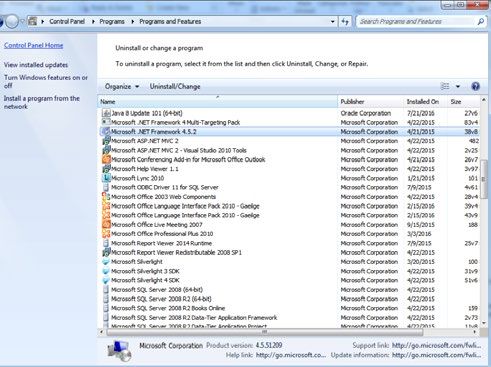Click the Control Panel icon in address bar
Screen dimensions: 491x367
33,21
